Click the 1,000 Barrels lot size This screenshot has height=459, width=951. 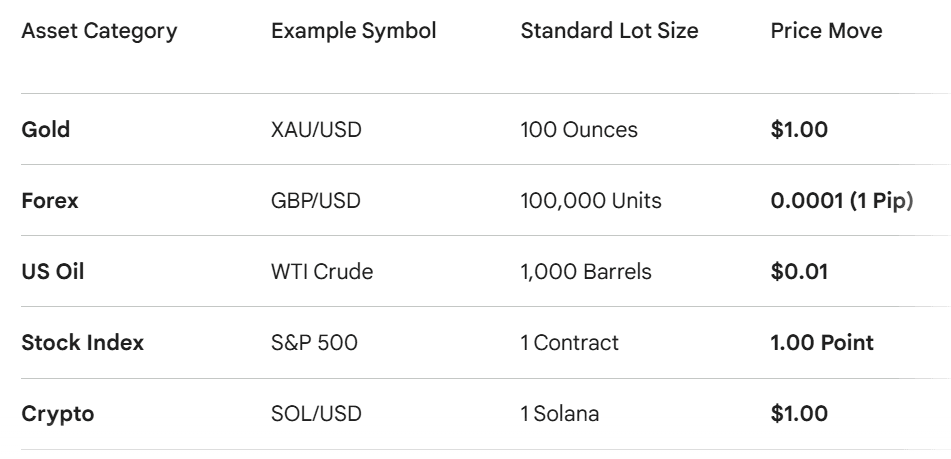point(586,272)
